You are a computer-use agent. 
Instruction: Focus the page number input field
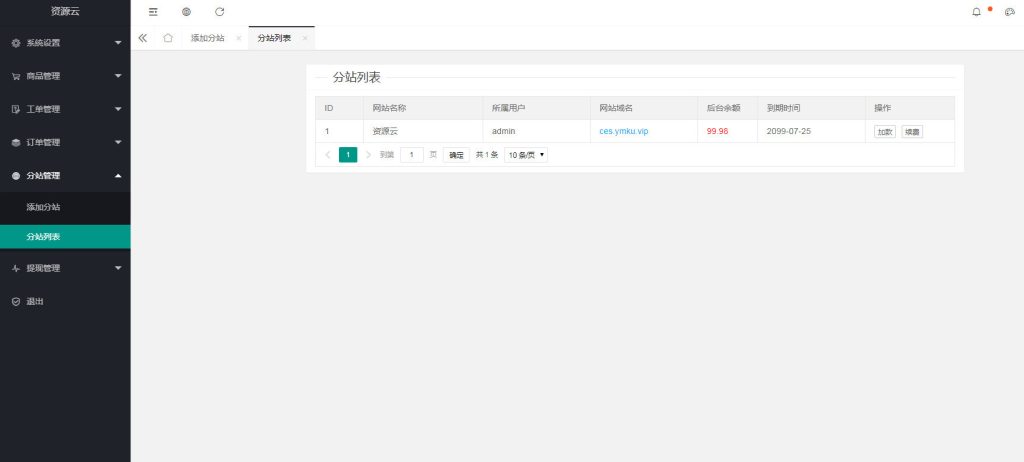coord(411,155)
